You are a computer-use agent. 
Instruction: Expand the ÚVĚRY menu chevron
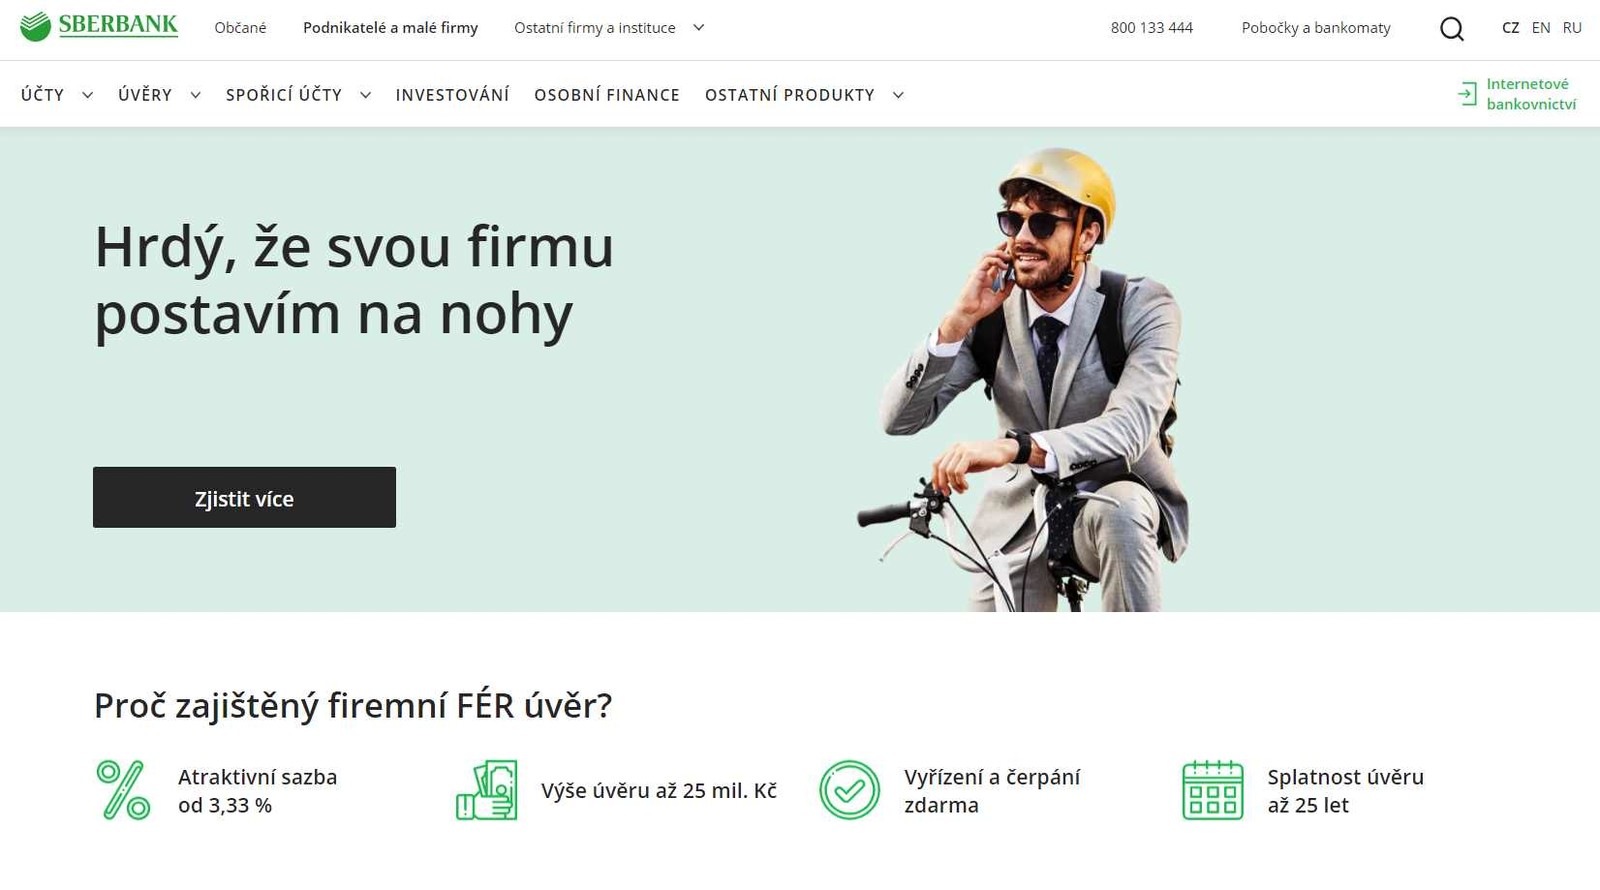click(x=195, y=95)
